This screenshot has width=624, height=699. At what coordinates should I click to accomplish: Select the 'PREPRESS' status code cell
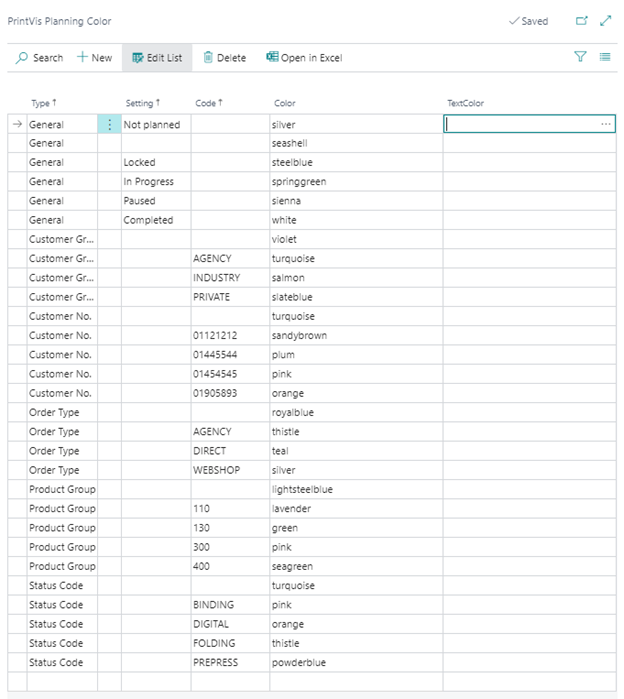[230, 662]
